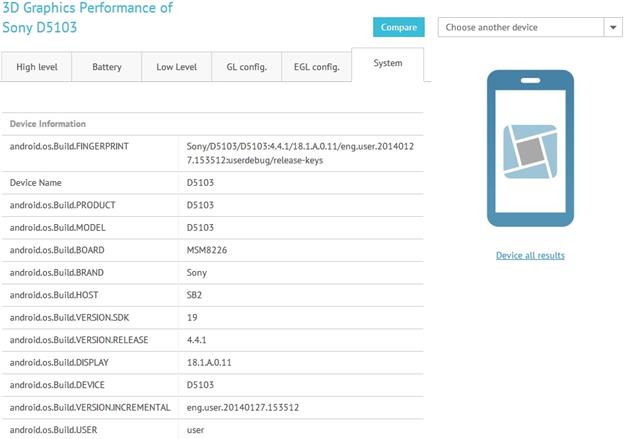This screenshot has width=640, height=439.
Task: Click the android.os.Build.FINGERPRINT label
Action: 69,146
